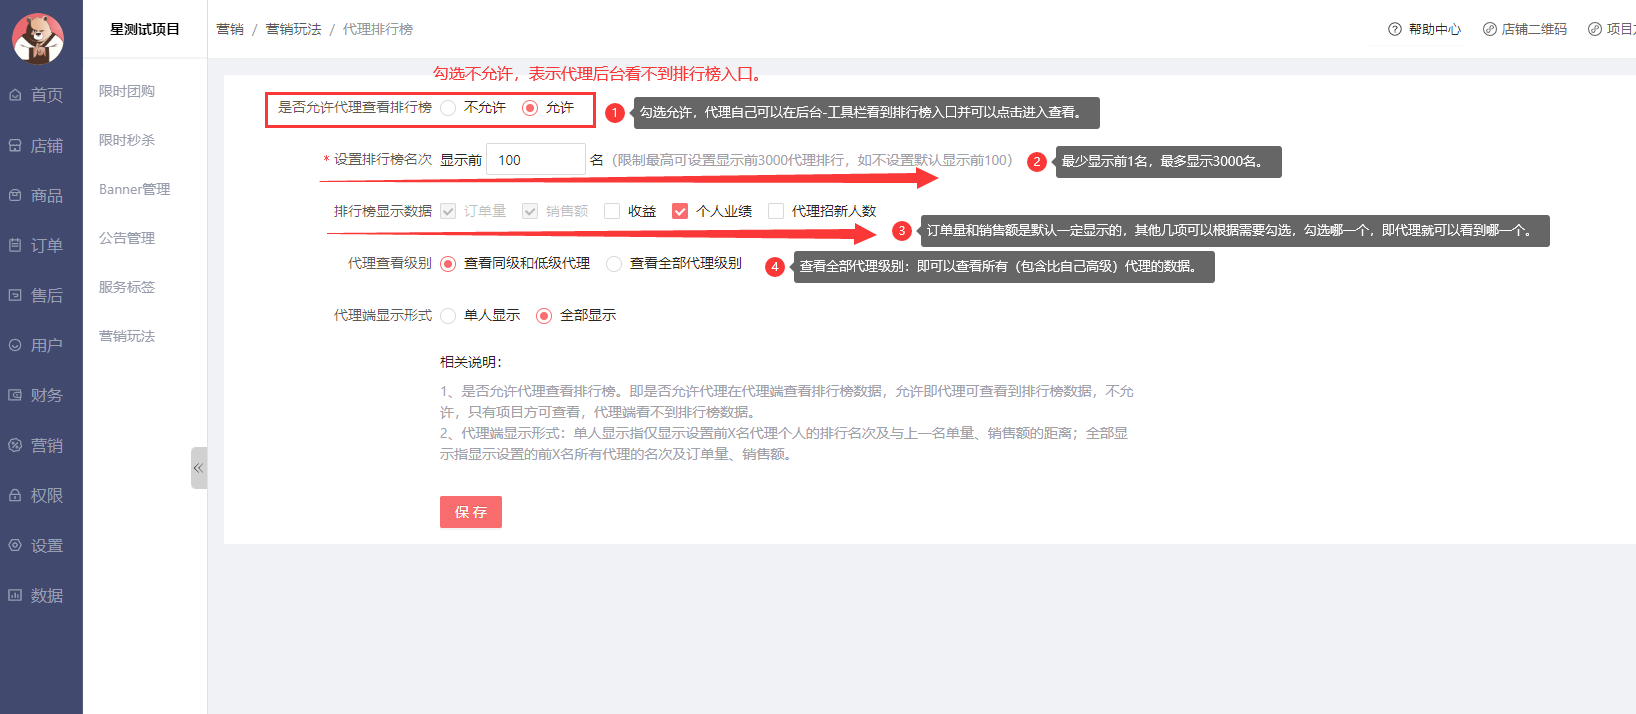Choose 单人显示 display mode
This screenshot has height=714, width=1636.
coord(448,316)
